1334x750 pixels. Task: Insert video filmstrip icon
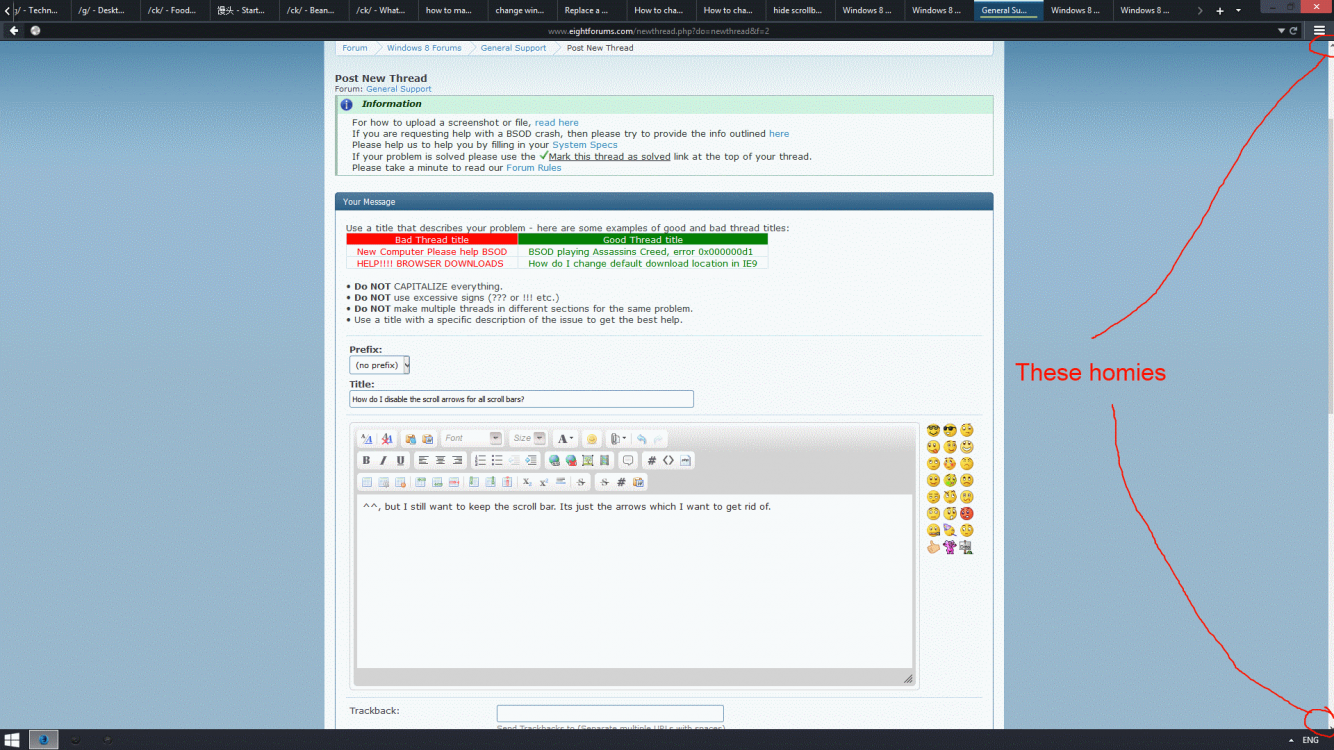click(604, 460)
